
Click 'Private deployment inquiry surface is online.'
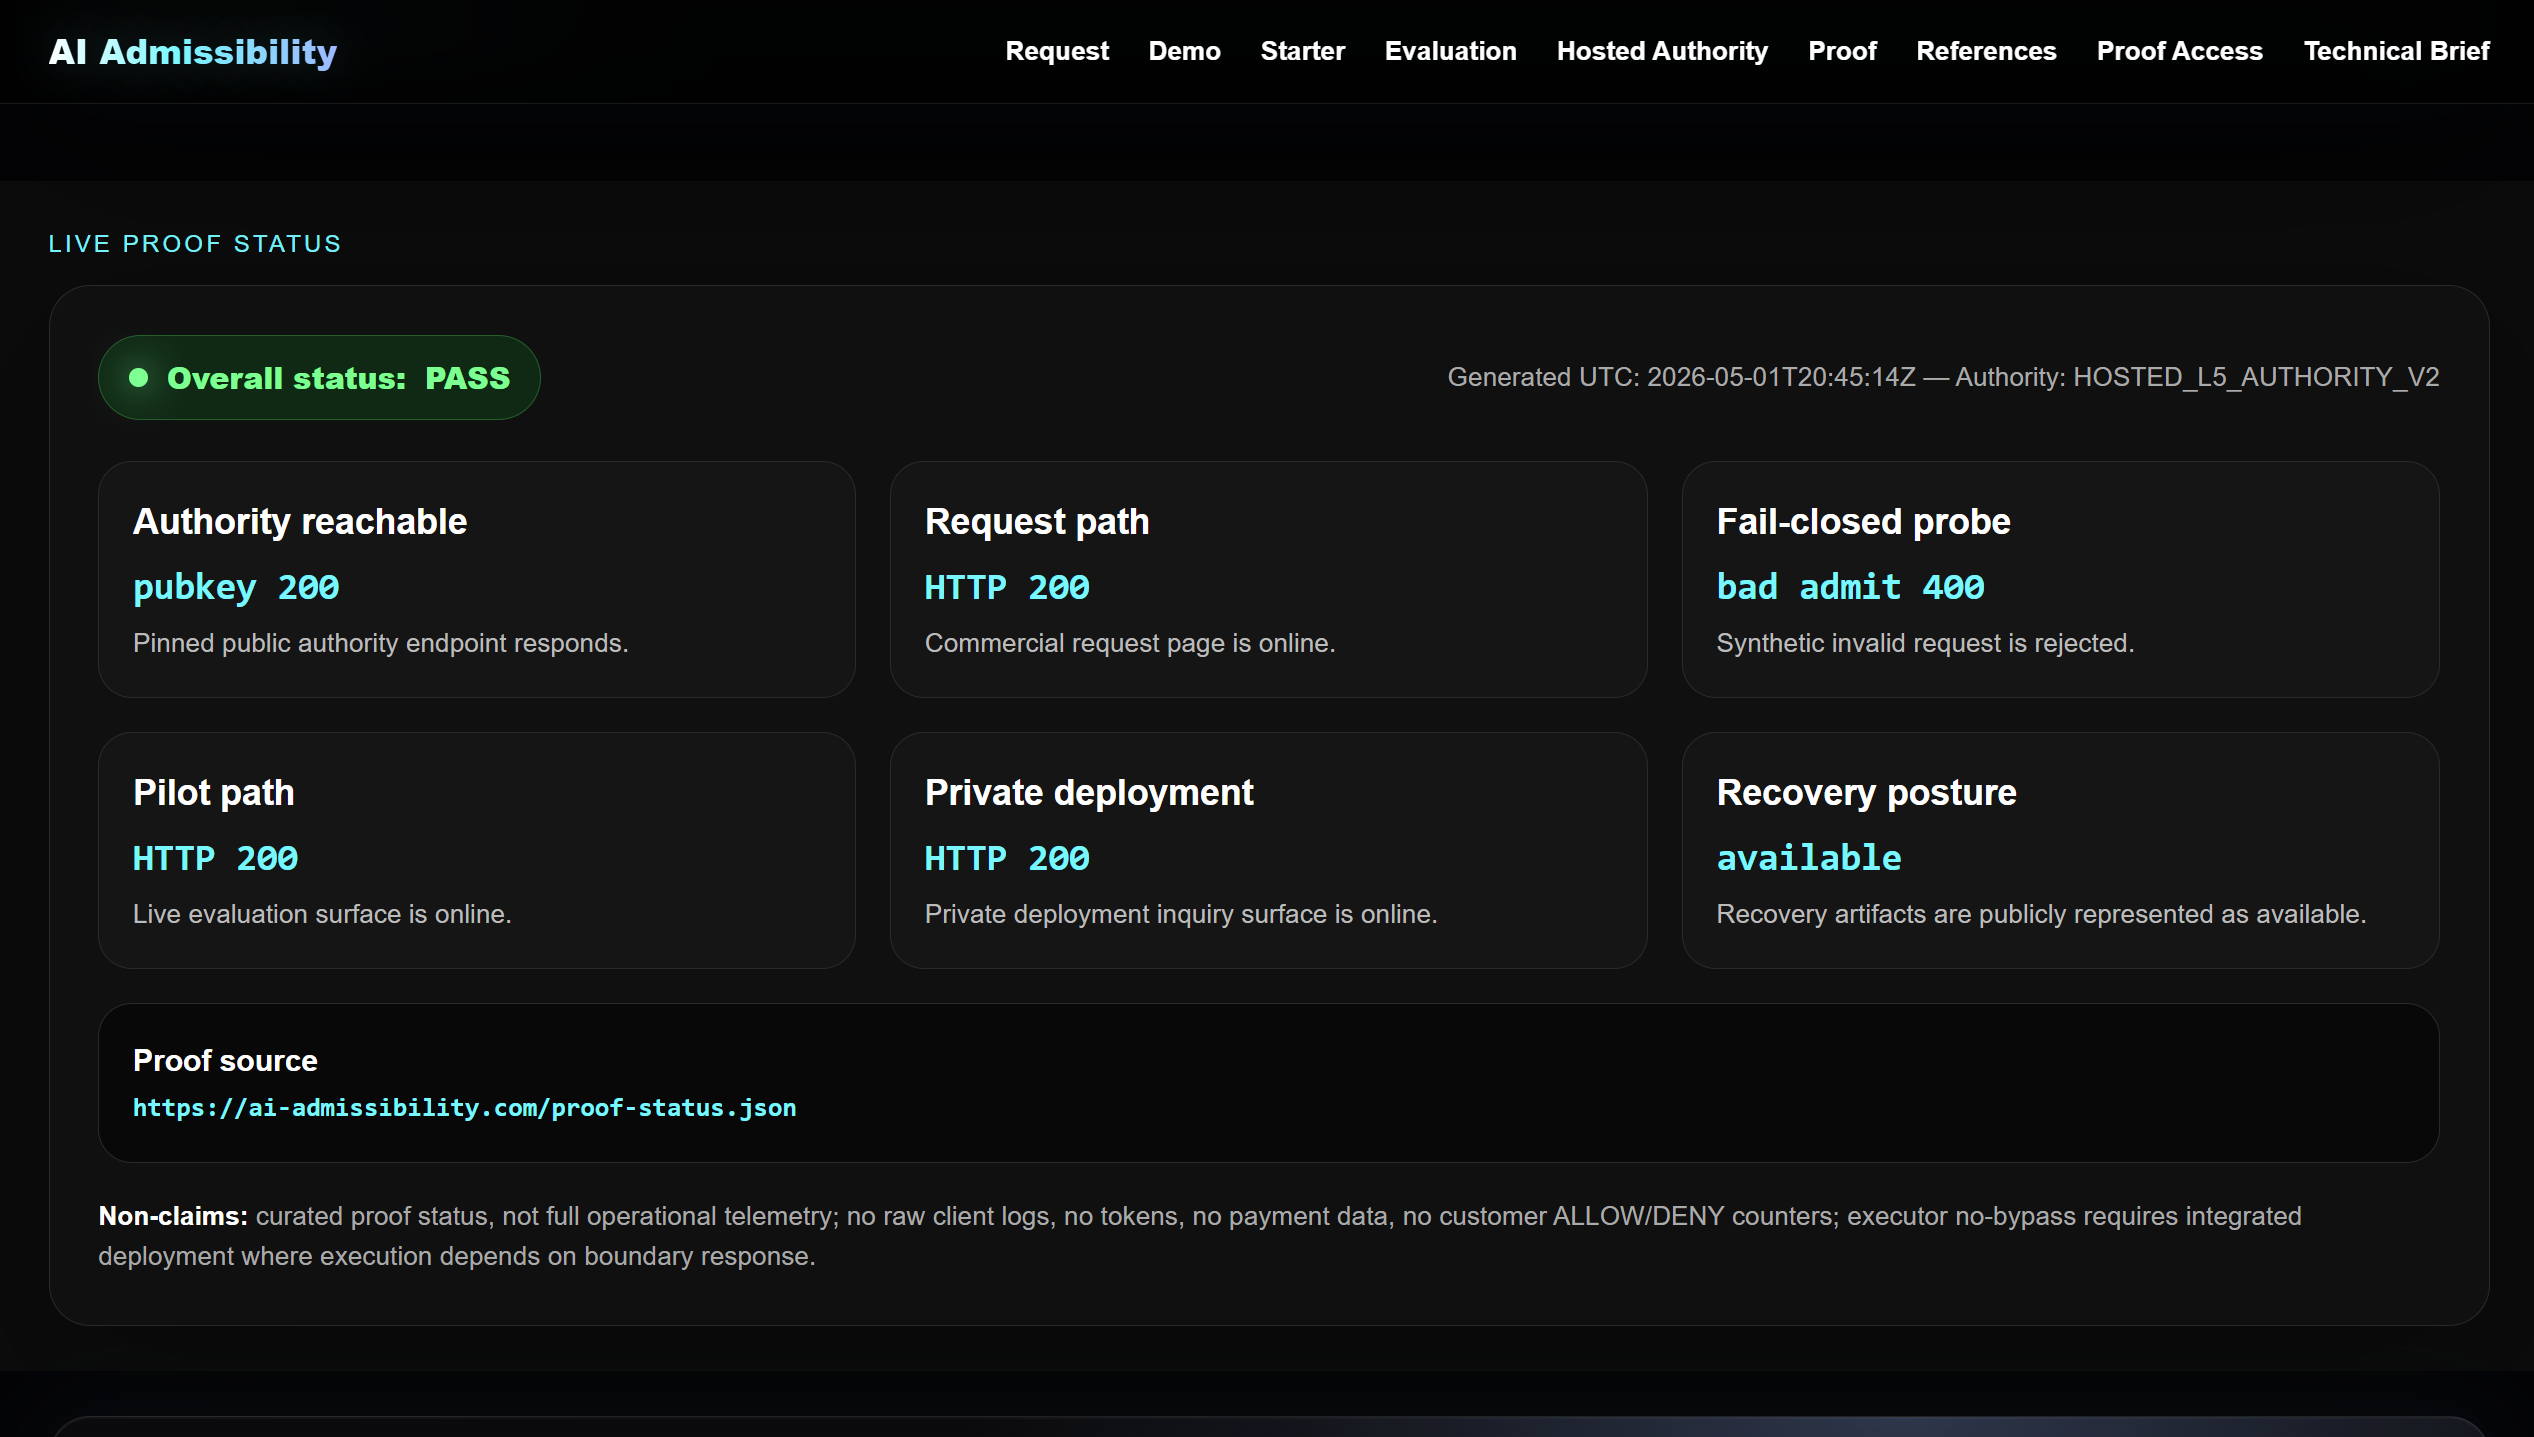coord(1180,914)
